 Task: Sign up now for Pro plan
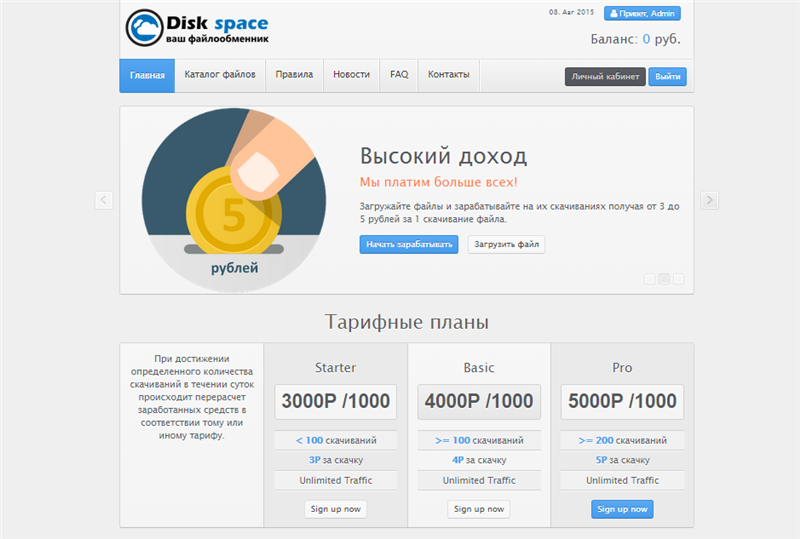coord(622,509)
